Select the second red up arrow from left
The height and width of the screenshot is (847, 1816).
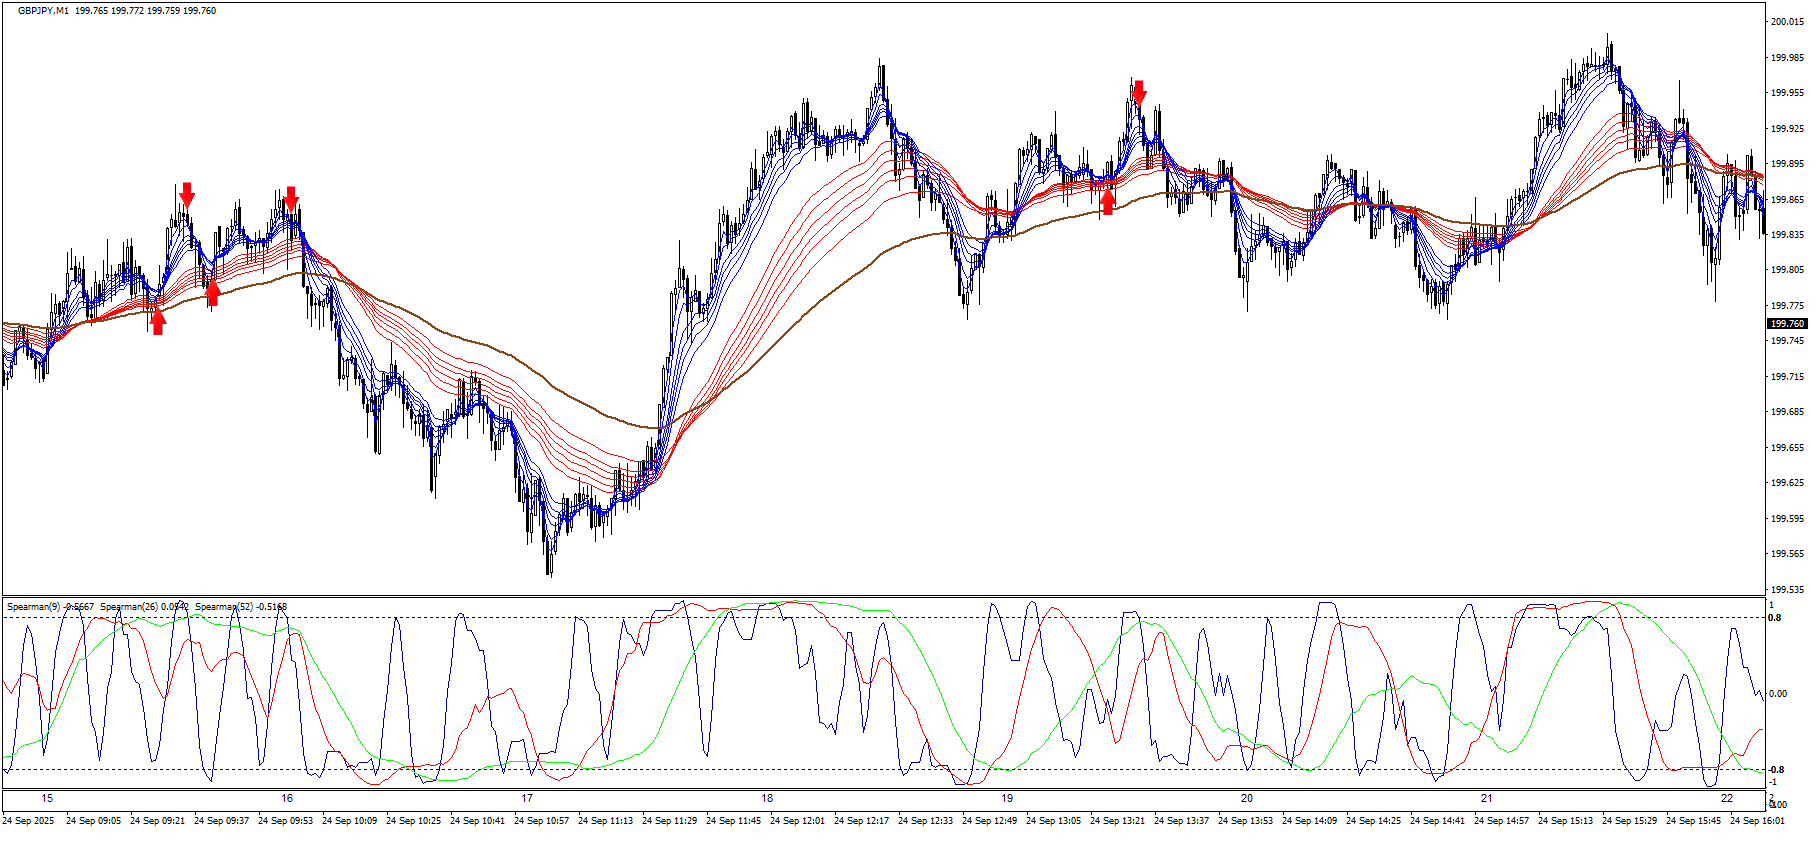tap(212, 293)
